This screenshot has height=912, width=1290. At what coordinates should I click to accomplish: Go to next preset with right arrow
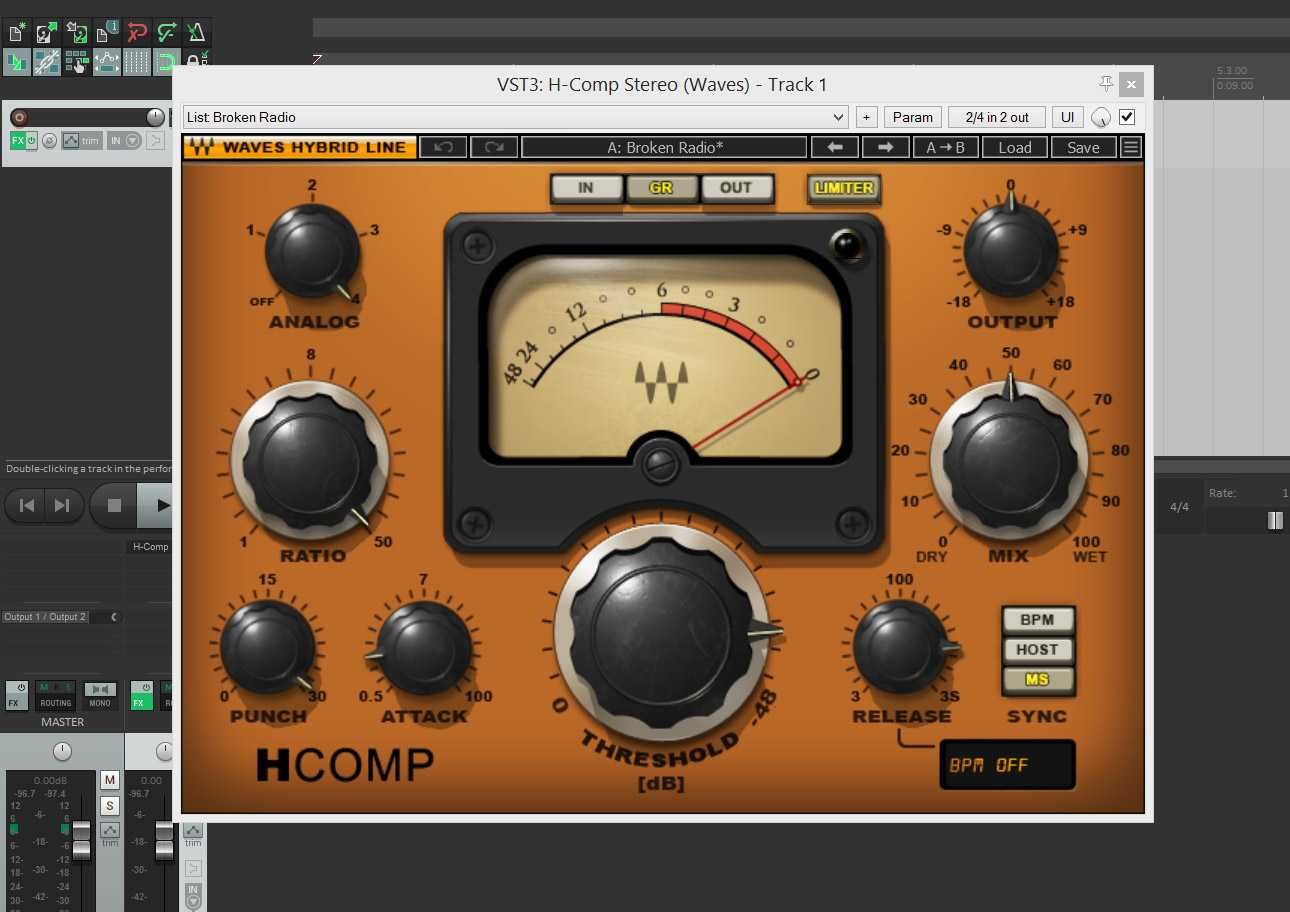coord(885,148)
